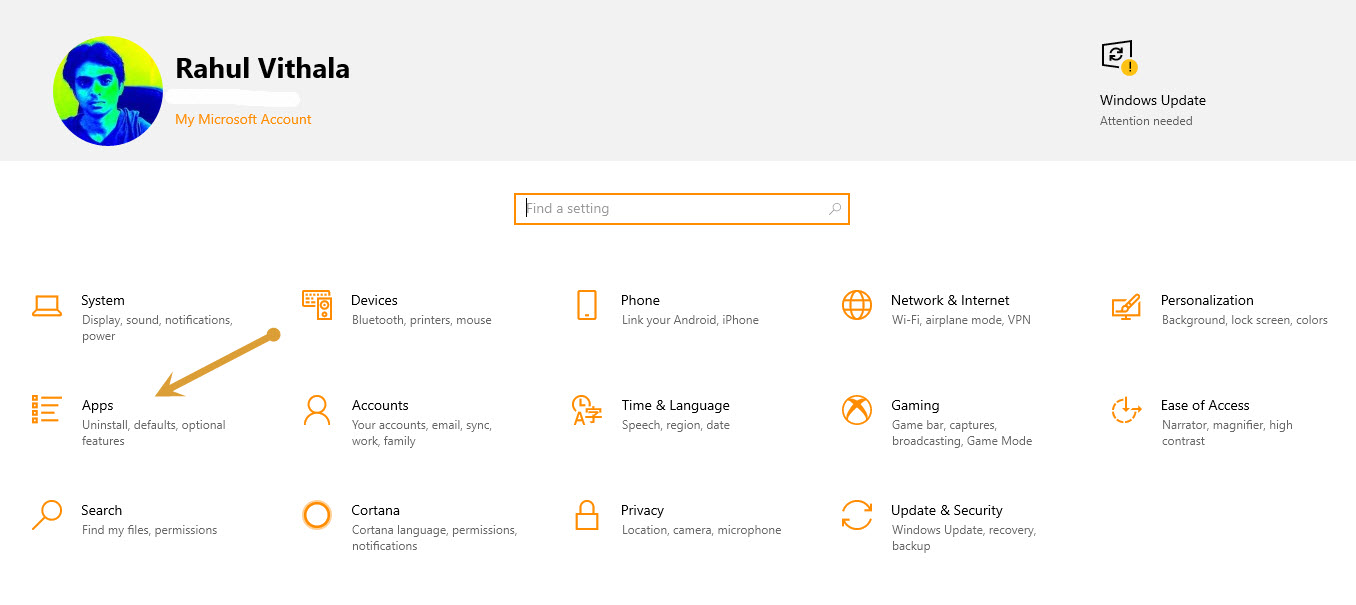Open the Time & Language icon
This screenshot has height=605, width=1356.
click(x=587, y=410)
